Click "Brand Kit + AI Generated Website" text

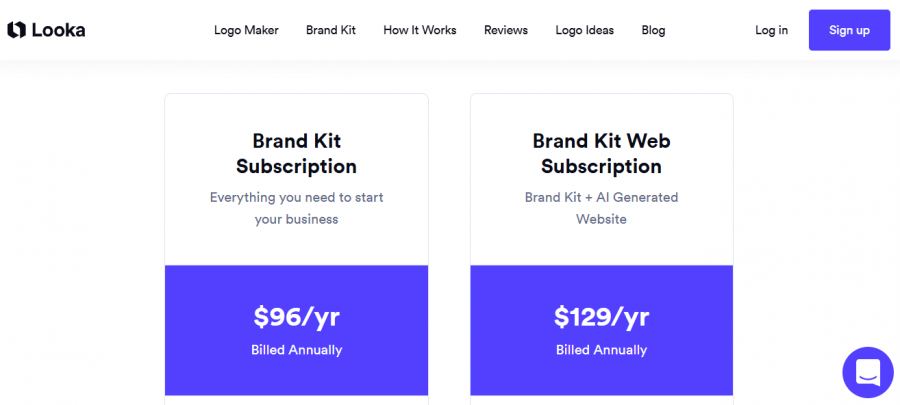tap(601, 208)
